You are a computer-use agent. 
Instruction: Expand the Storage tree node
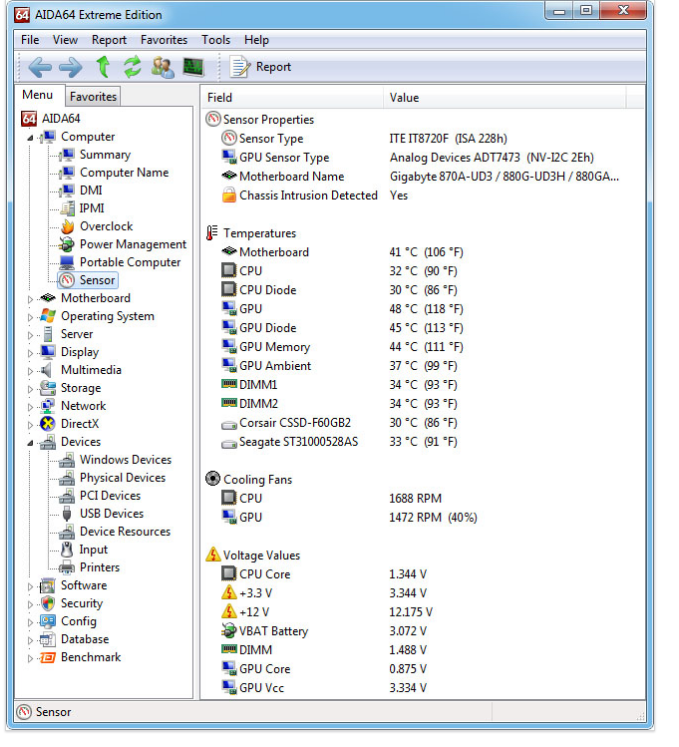tap(30, 389)
